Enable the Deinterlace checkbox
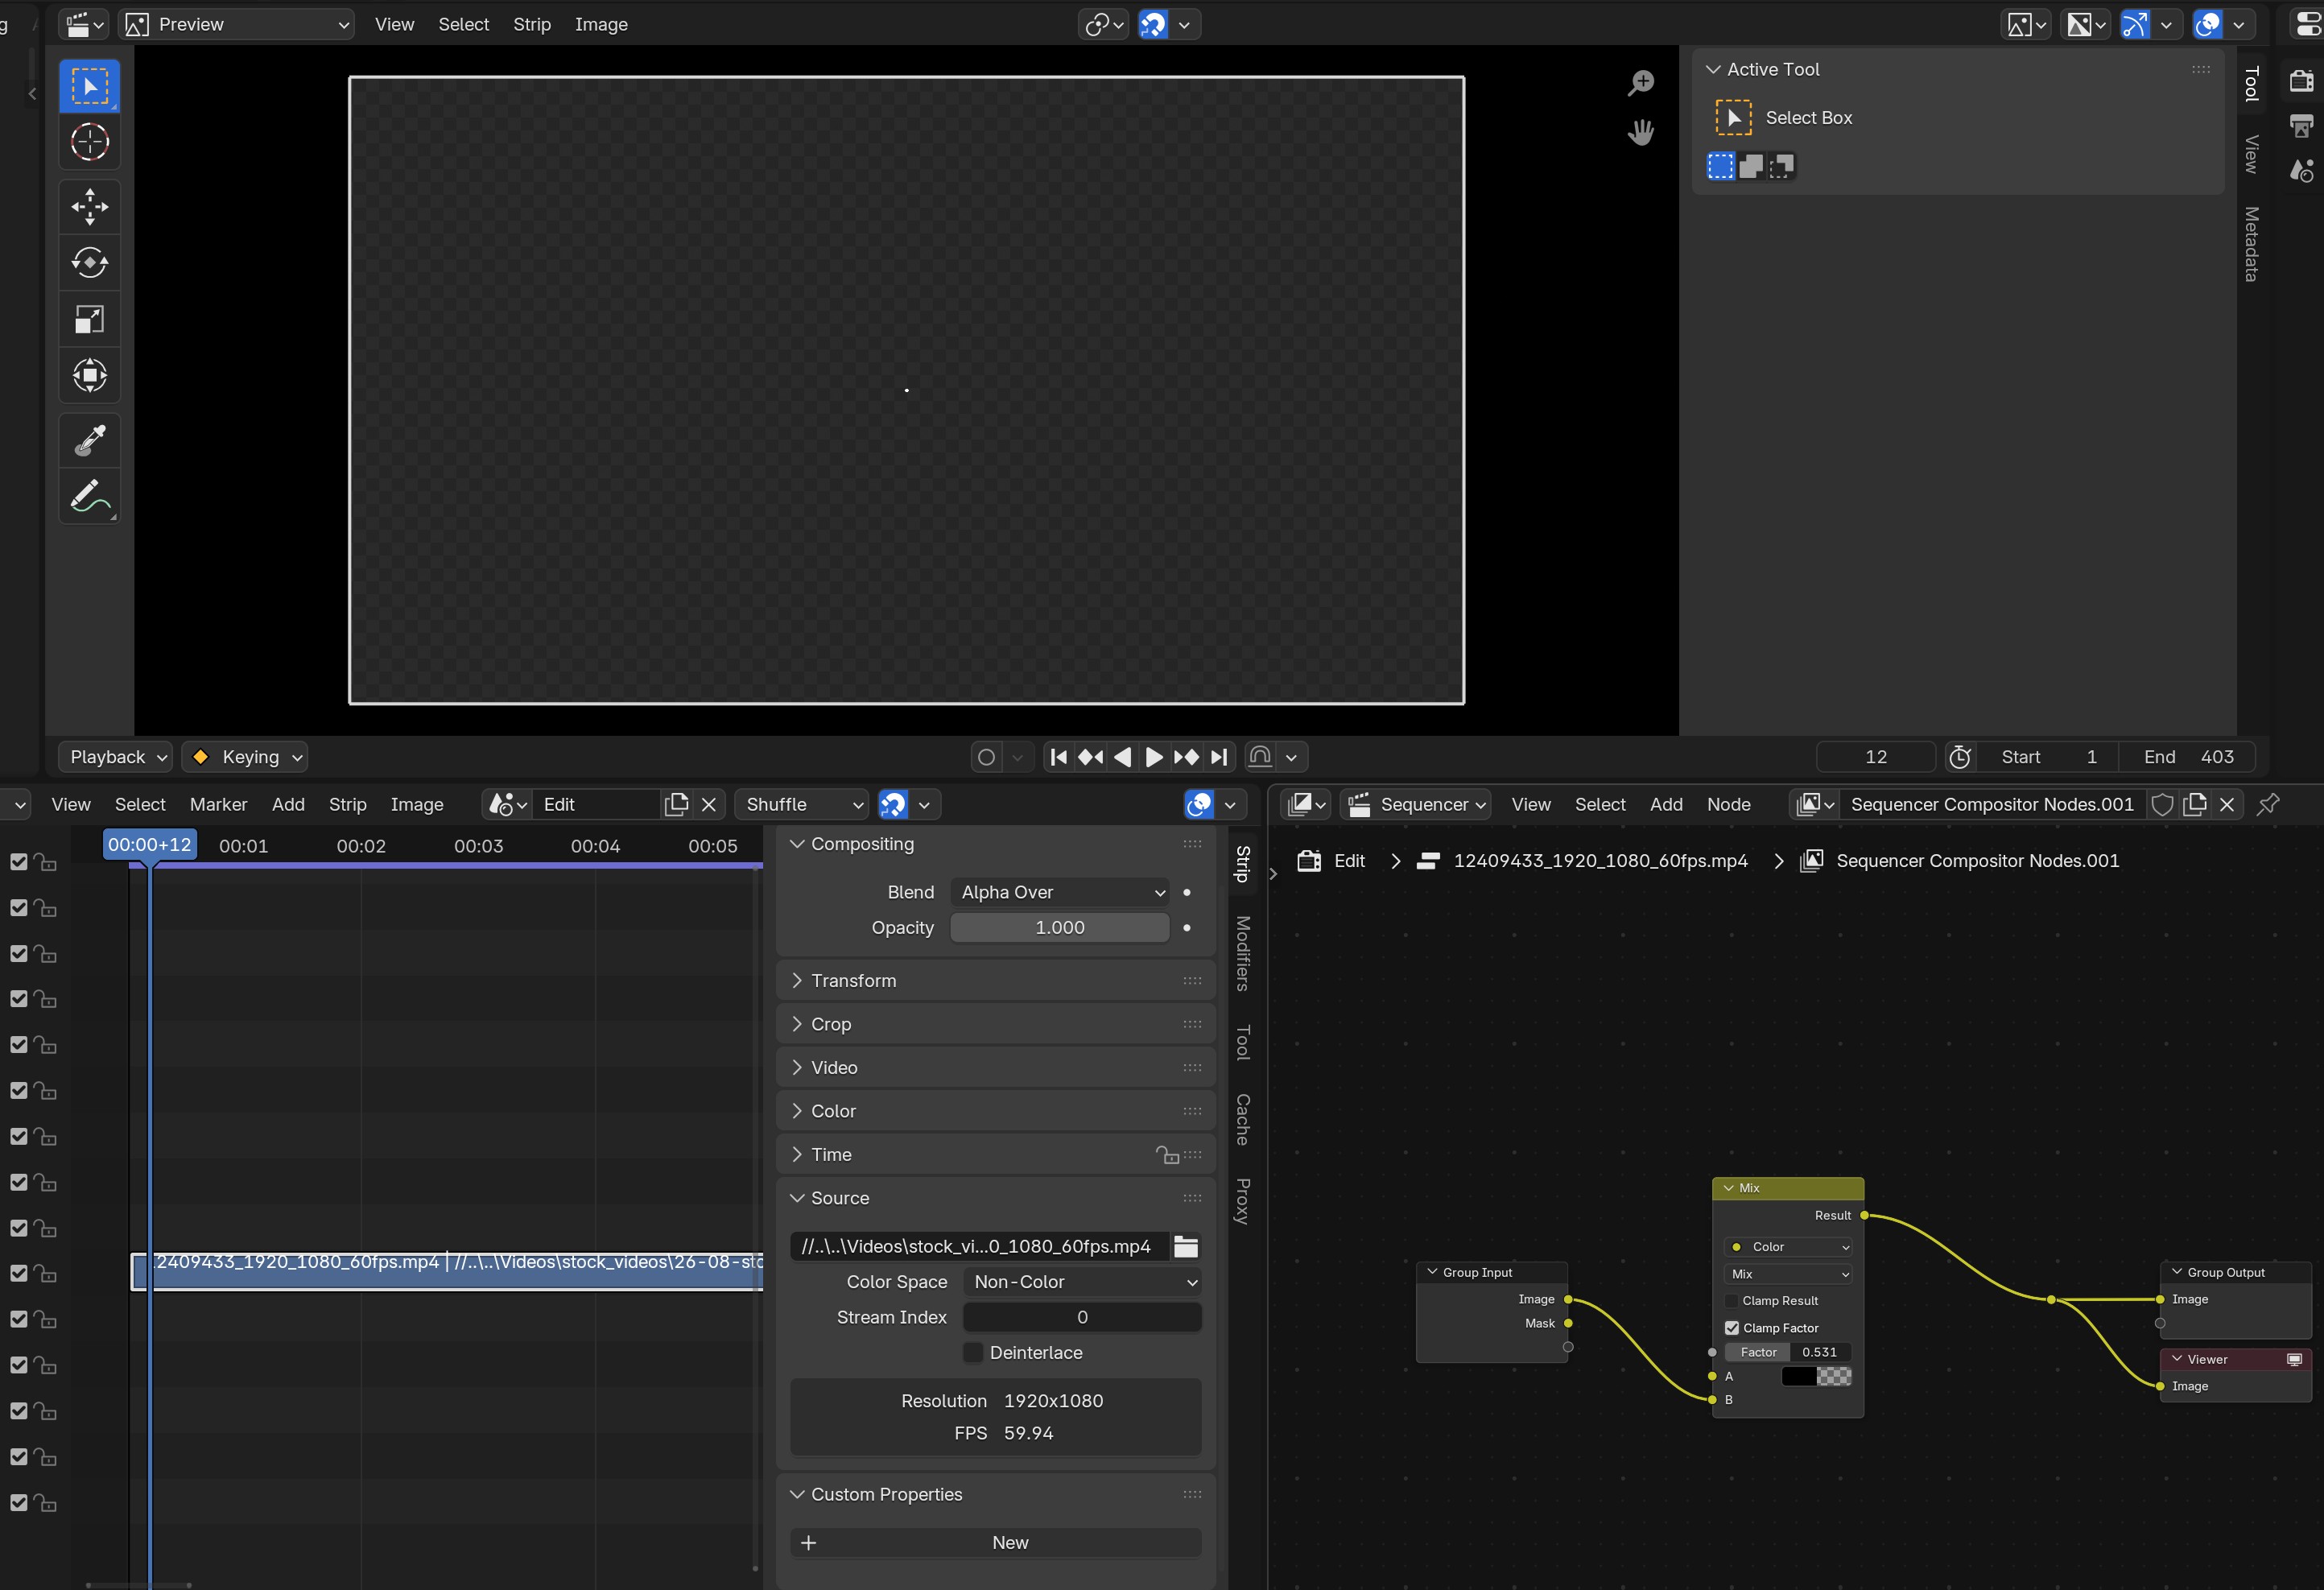 [973, 1352]
